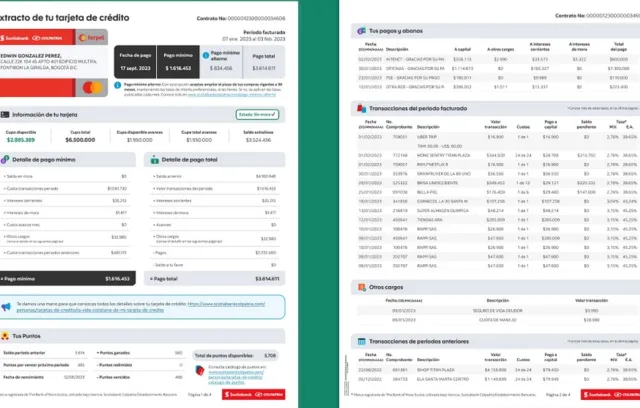Click the Transacciones de periodos anteriores calendar icon
The image size is (640, 408).
point(362,341)
